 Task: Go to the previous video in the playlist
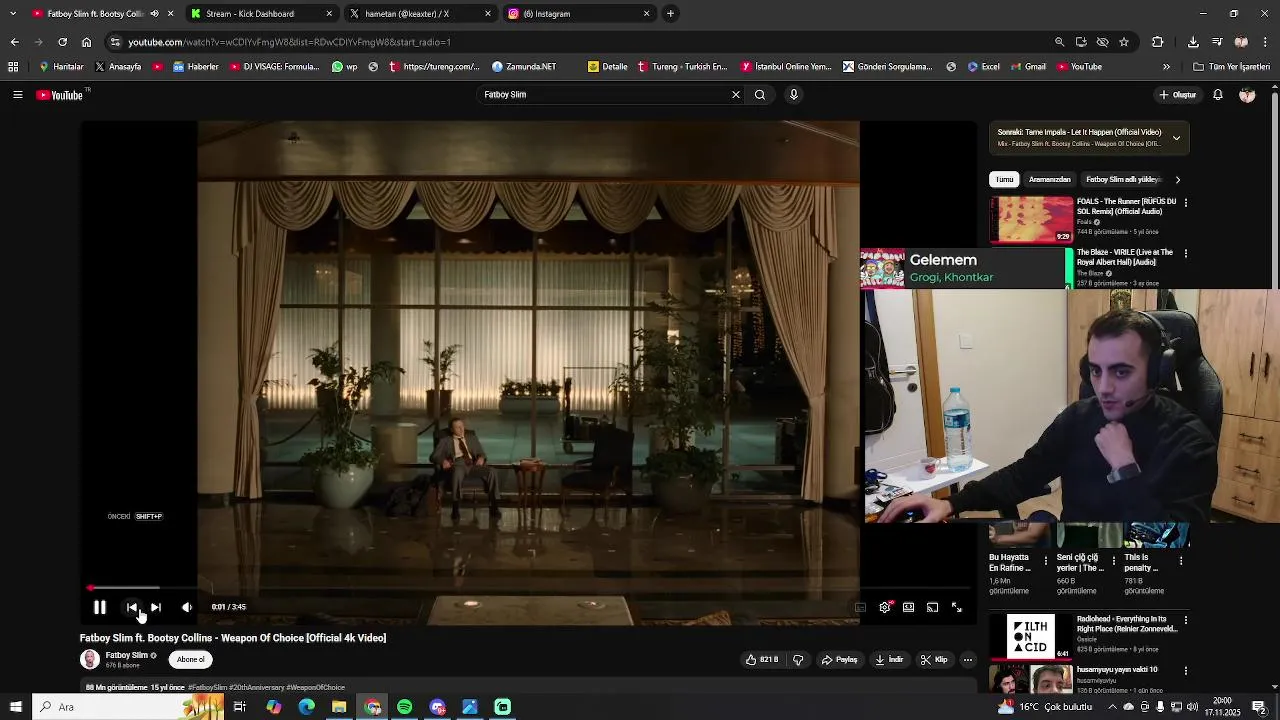[132, 607]
